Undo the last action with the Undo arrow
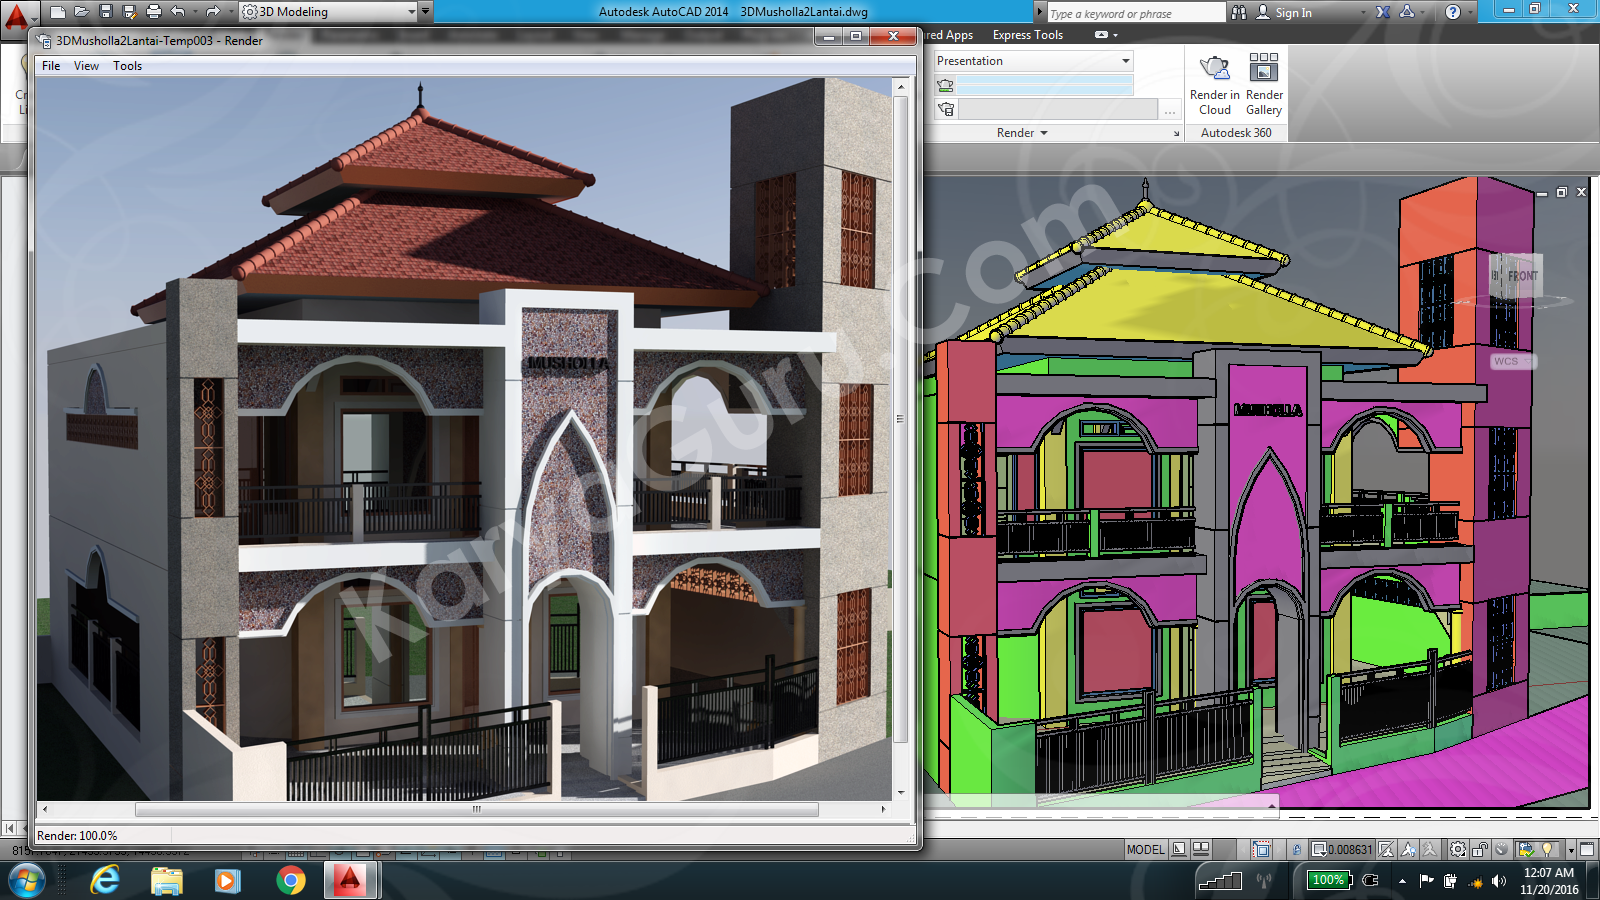The height and width of the screenshot is (900, 1600). (179, 11)
